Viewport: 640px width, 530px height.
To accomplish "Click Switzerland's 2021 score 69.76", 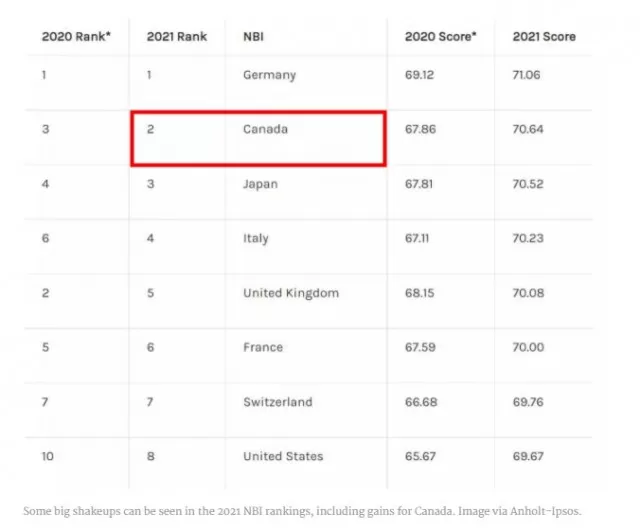I will tap(528, 402).
